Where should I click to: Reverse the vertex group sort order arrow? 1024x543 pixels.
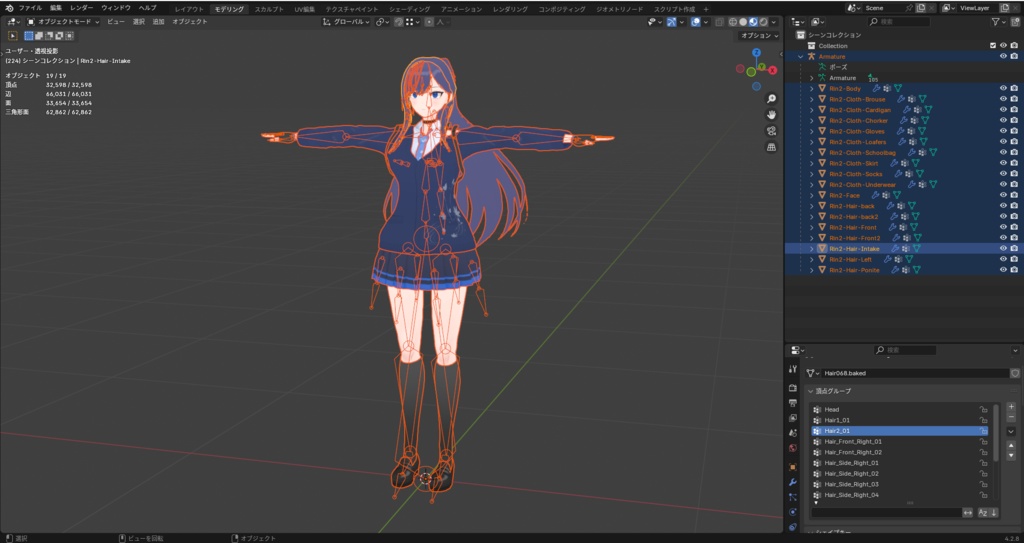(x=994, y=513)
